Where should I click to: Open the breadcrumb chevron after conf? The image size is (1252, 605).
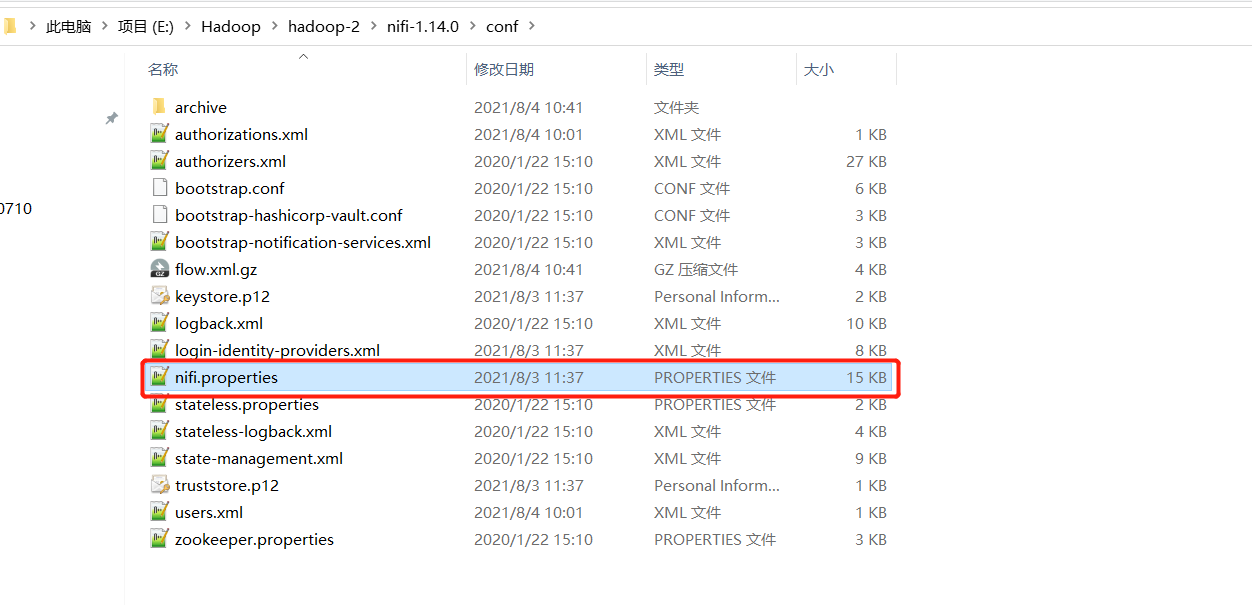532,27
